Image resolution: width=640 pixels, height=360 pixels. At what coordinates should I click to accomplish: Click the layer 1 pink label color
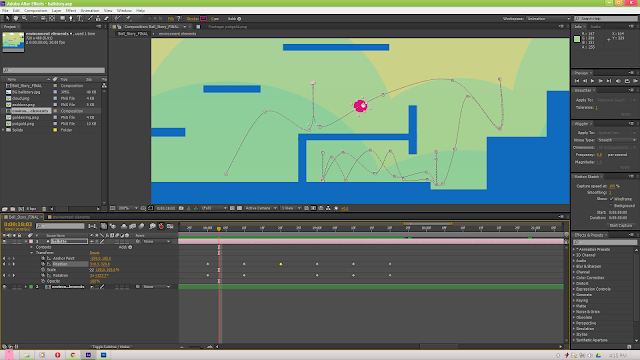tap(31, 242)
